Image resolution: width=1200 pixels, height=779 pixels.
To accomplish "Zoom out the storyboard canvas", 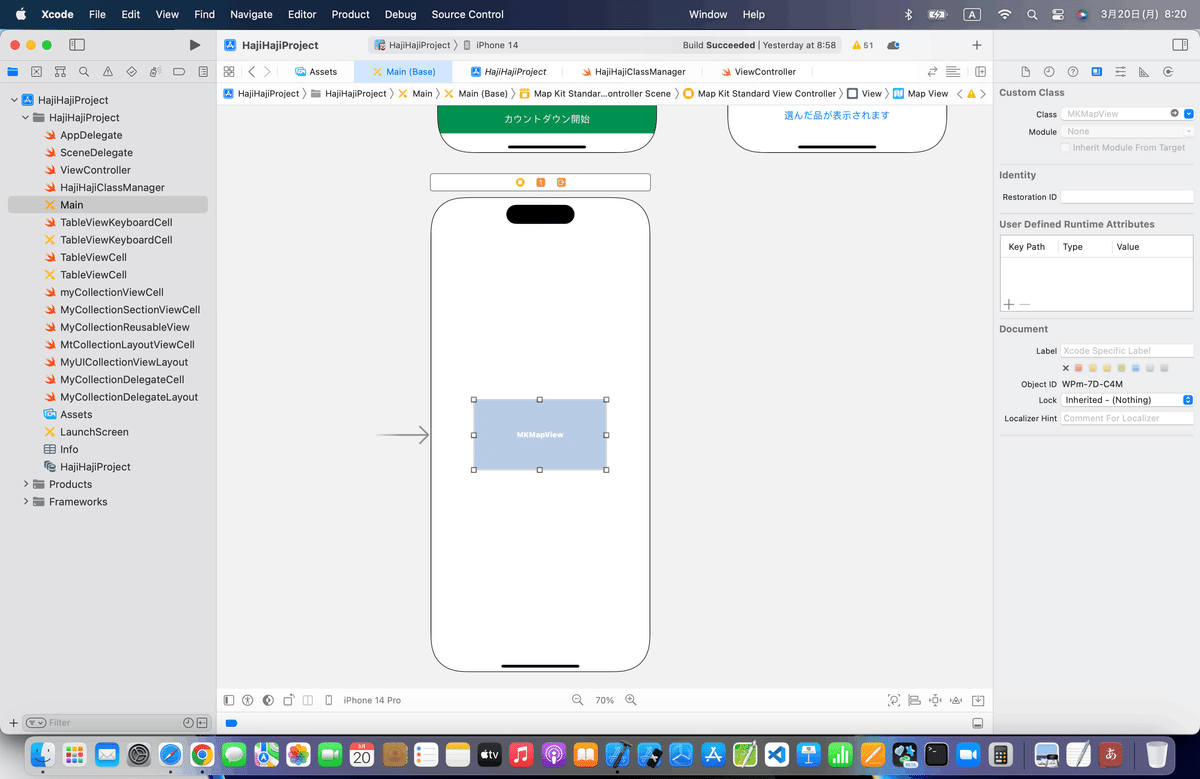I will (x=577, y=700).
